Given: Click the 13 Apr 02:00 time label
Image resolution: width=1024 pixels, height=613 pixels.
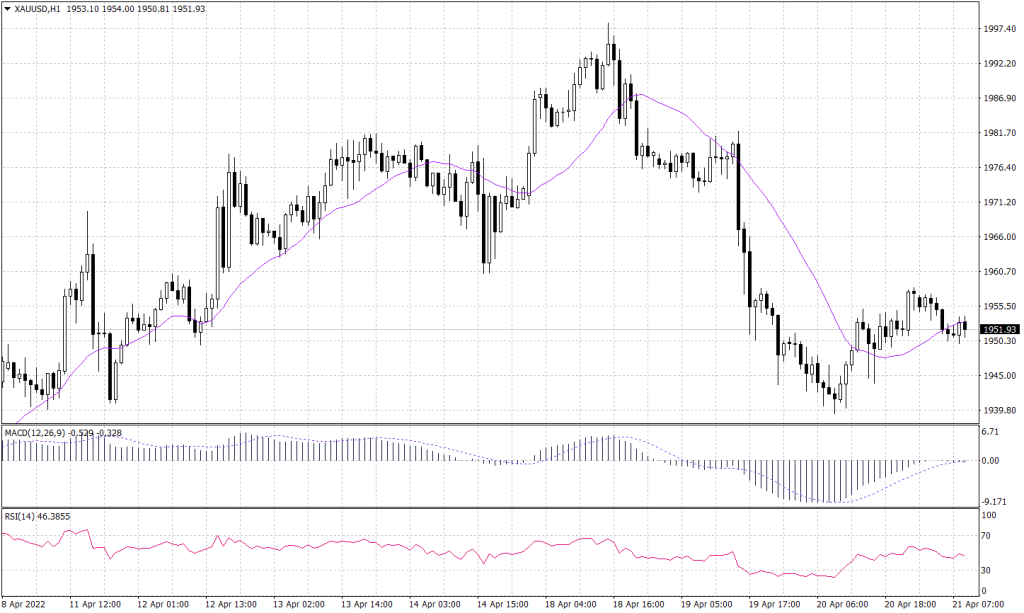Looking at the screenshot, I should click(300, 605).
